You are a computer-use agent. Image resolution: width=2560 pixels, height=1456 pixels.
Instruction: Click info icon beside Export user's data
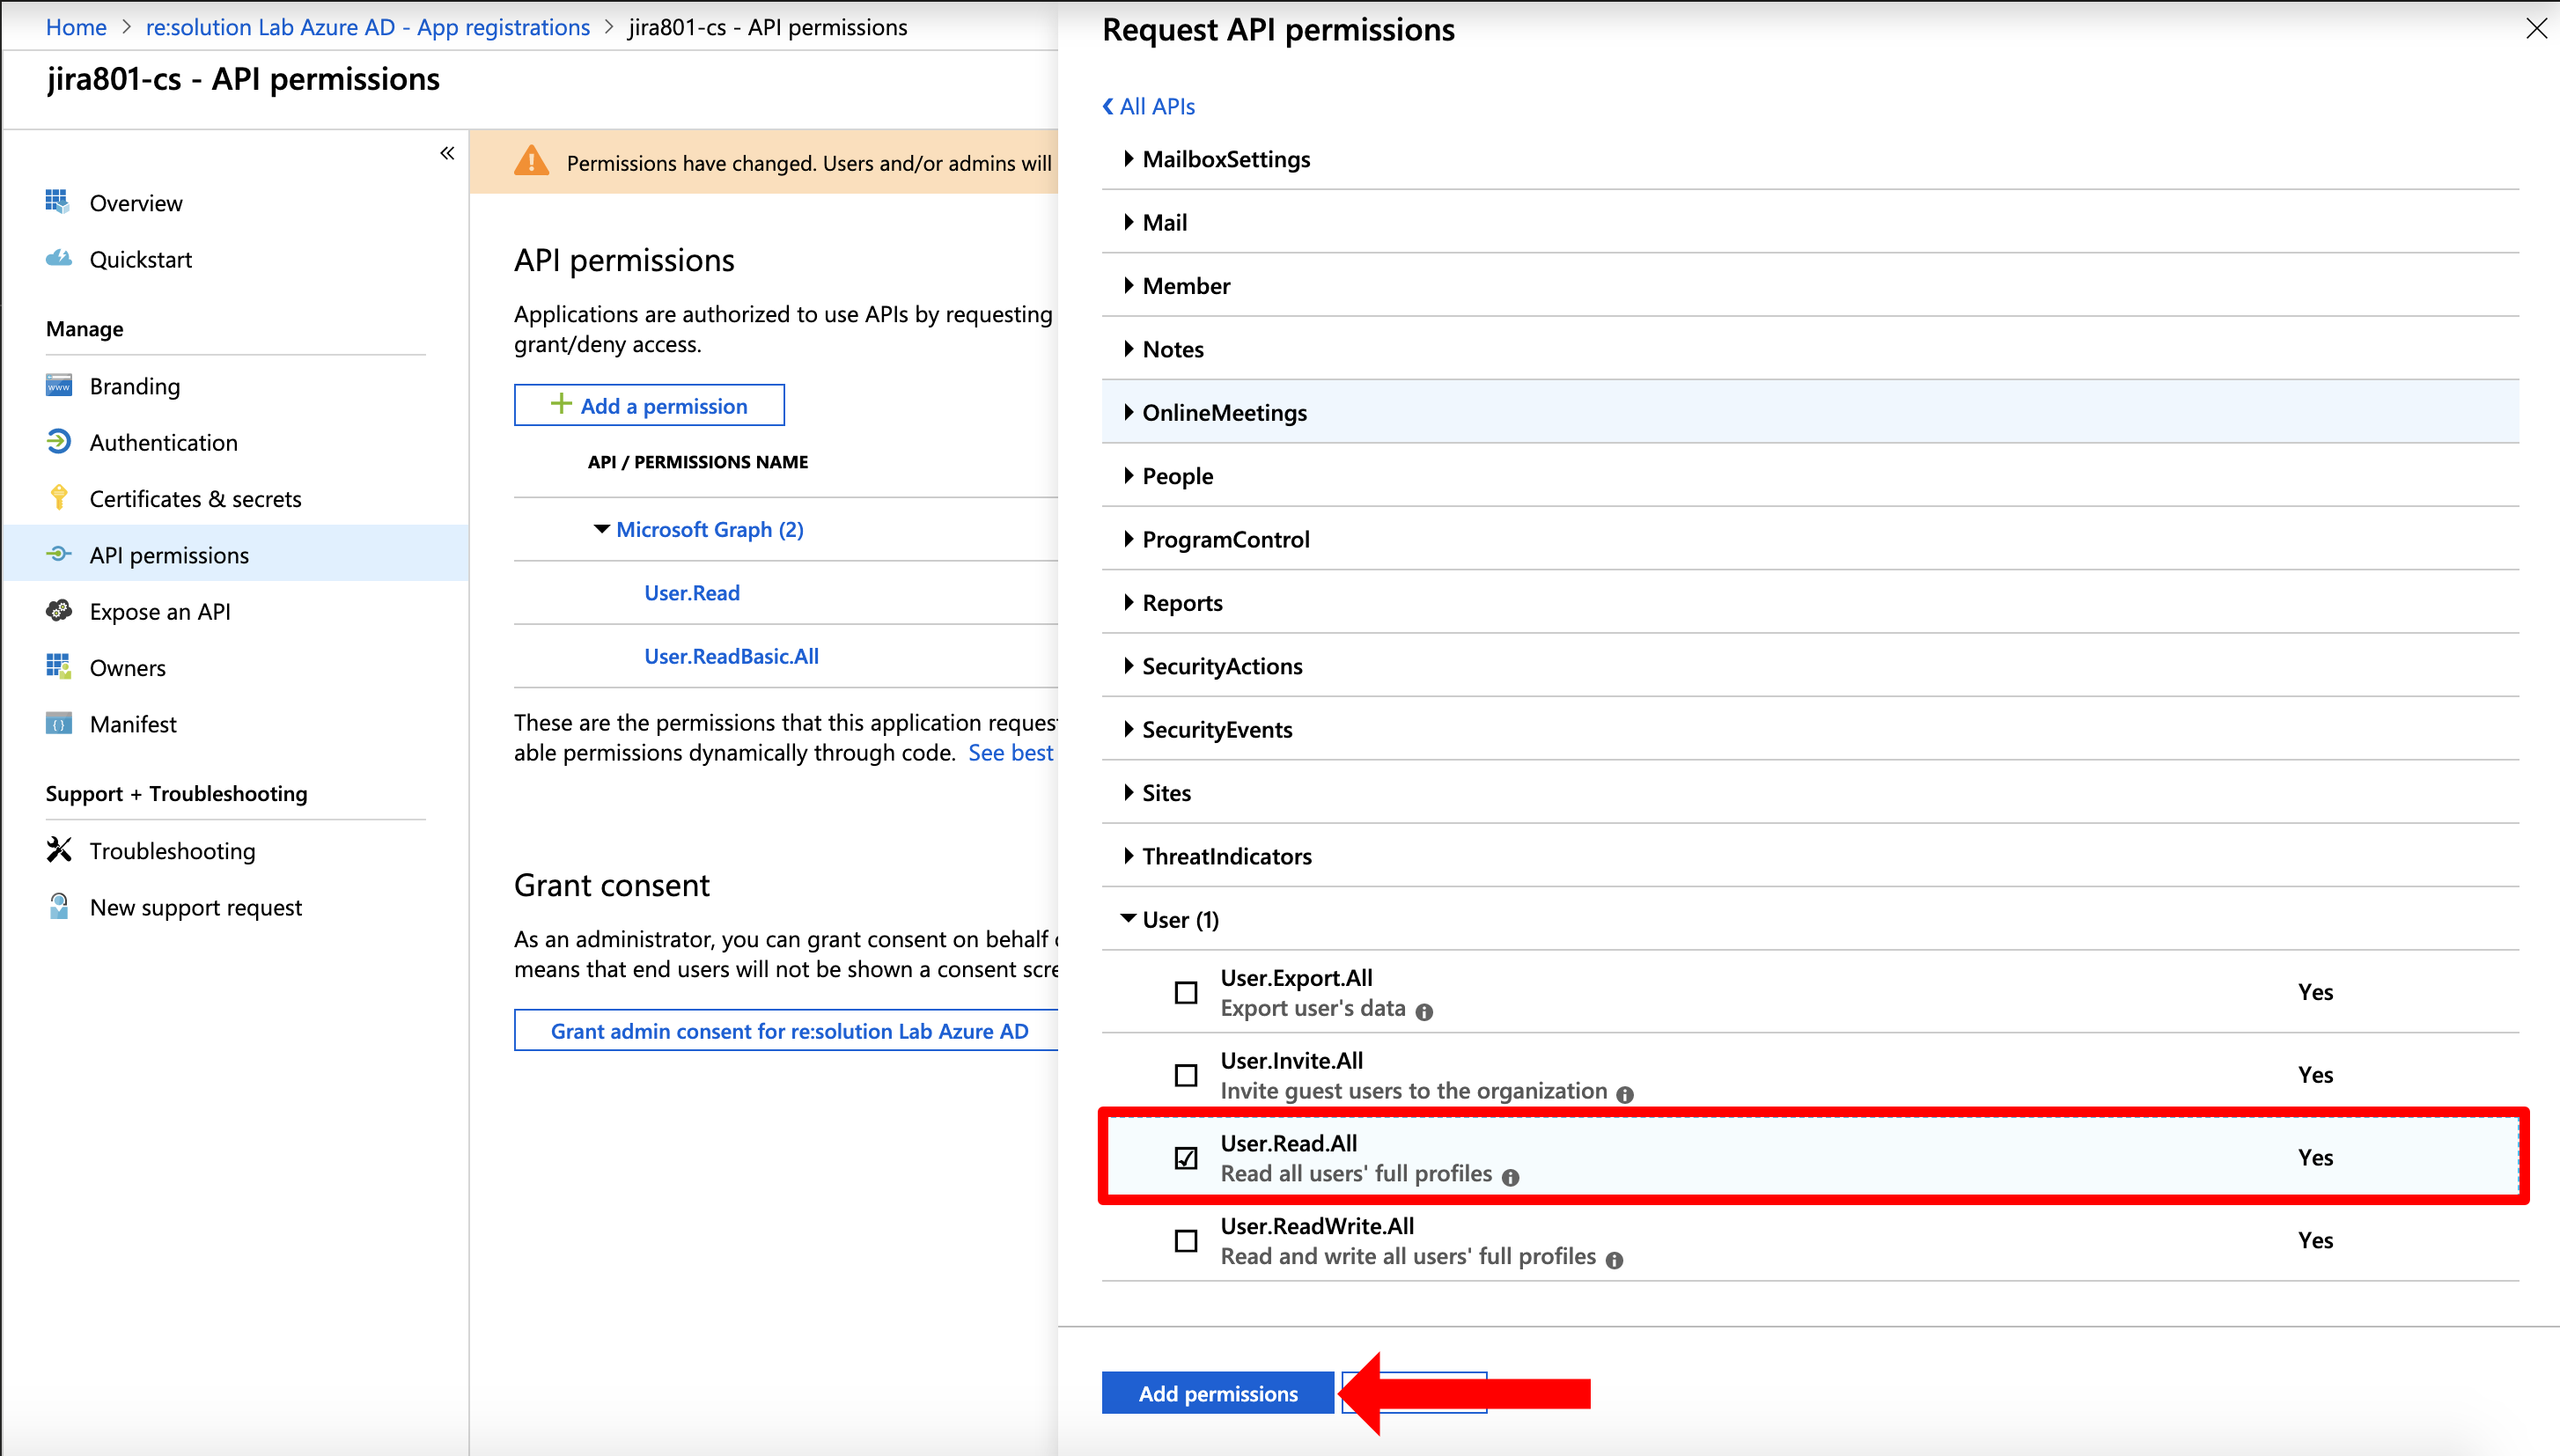[1424, 1011]
